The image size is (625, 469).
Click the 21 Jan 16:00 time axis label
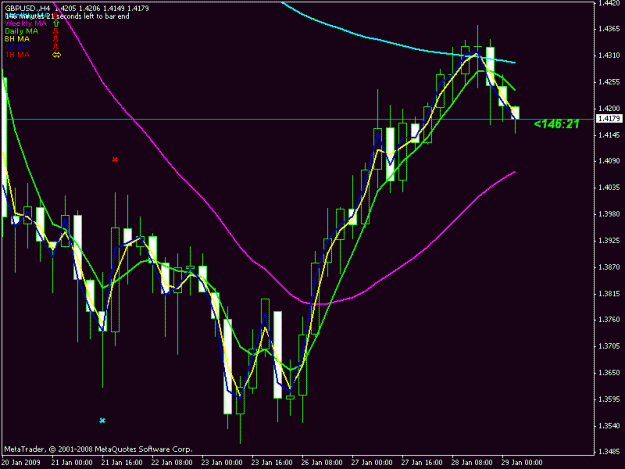pos(122,462)
